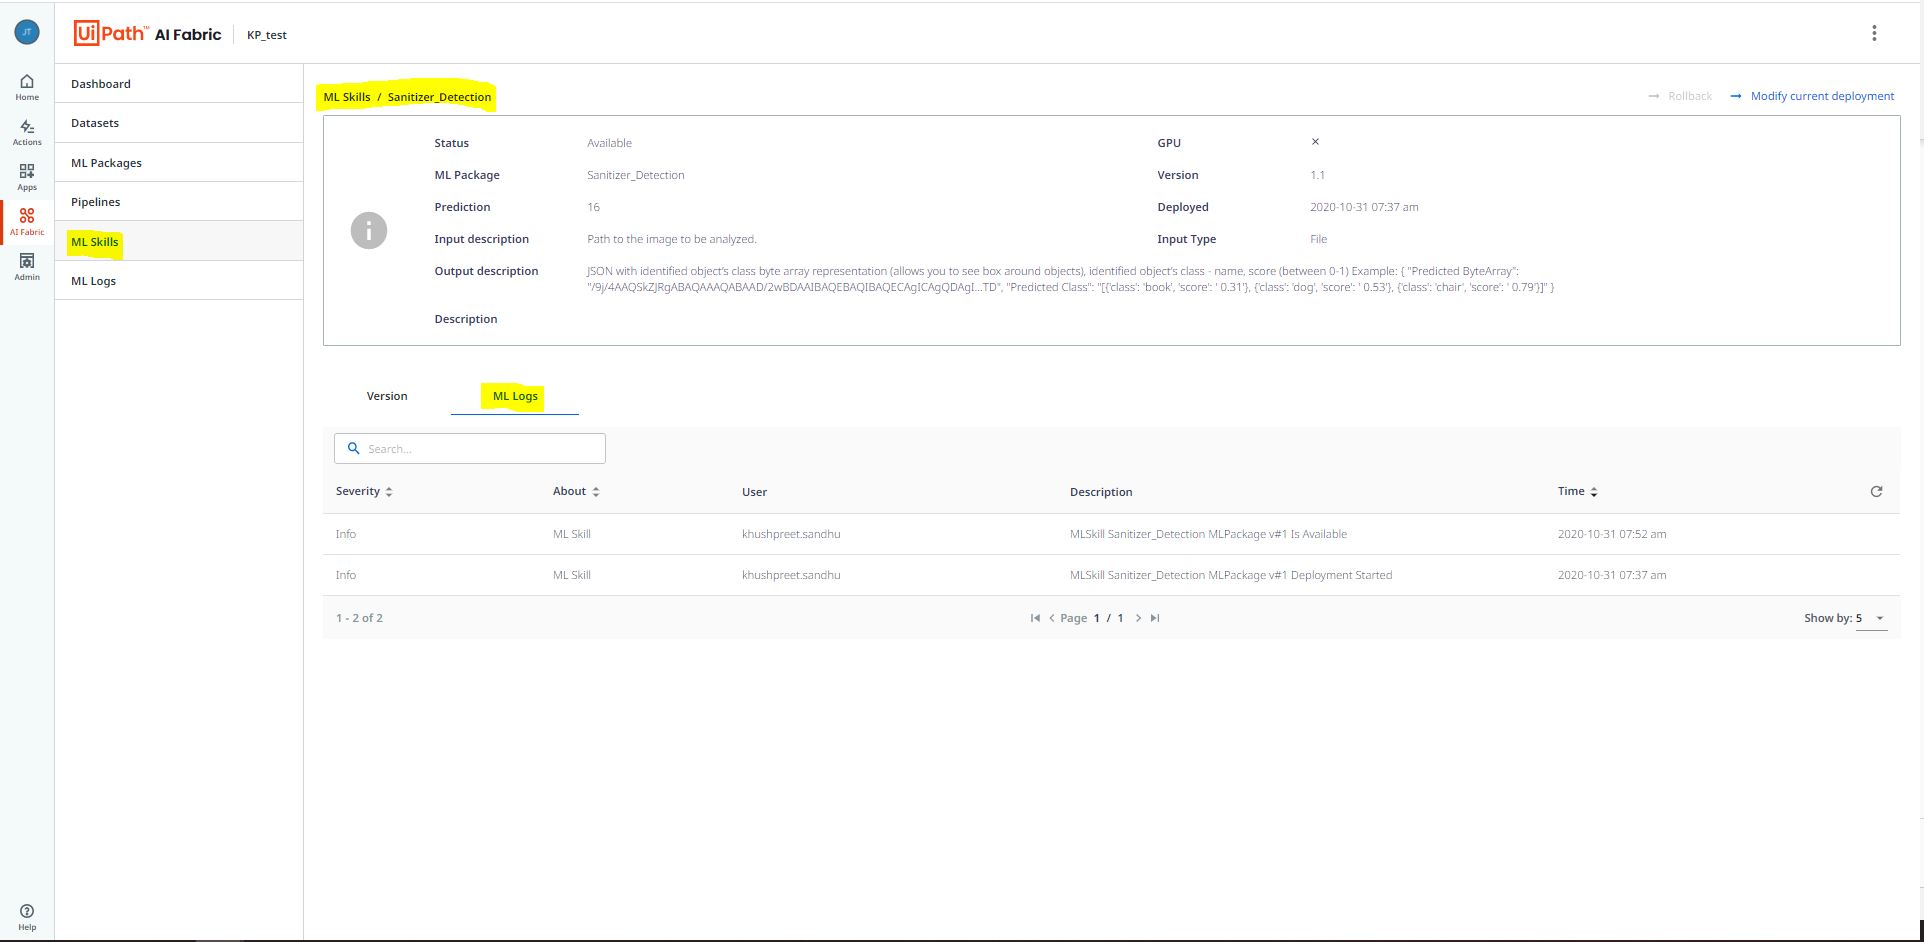Screen dimensions: 1924x942
Task: Open Admin in the left rail
Action: pyautogui.click(x=27, y=267)
